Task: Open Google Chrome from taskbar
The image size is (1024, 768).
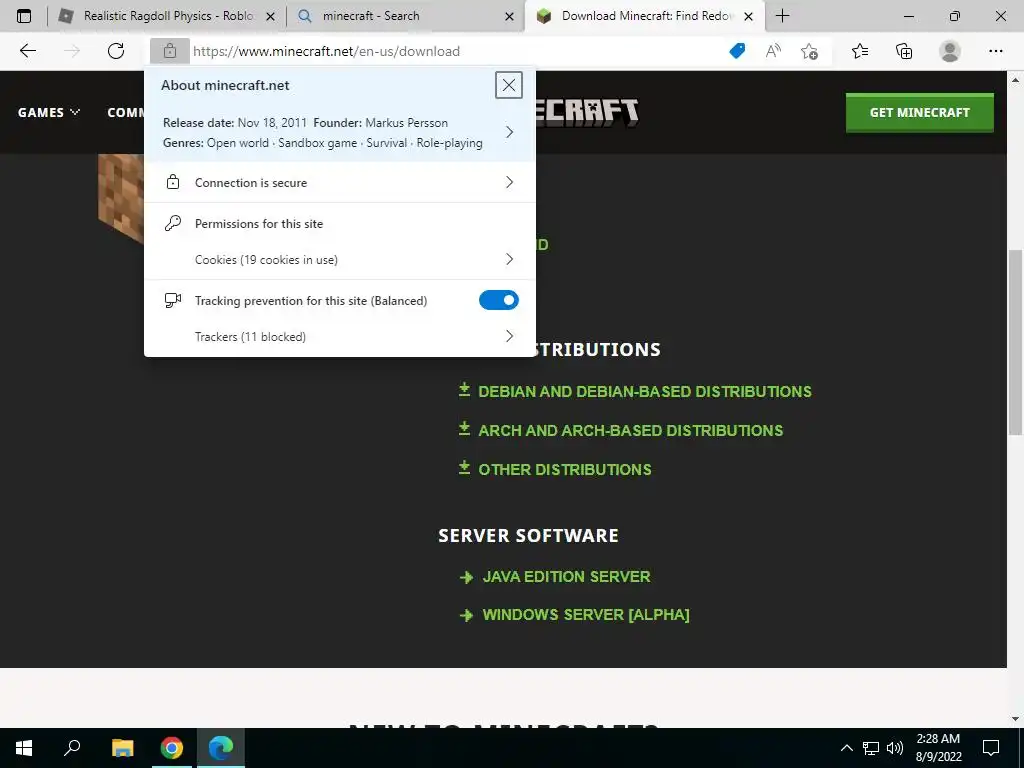Action: coord(172,748)
